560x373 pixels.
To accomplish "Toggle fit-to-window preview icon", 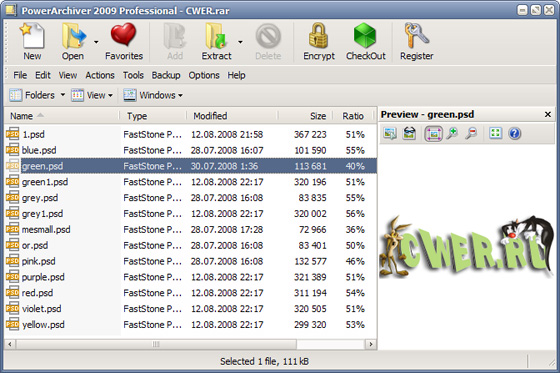I will [x=433, y=134].
